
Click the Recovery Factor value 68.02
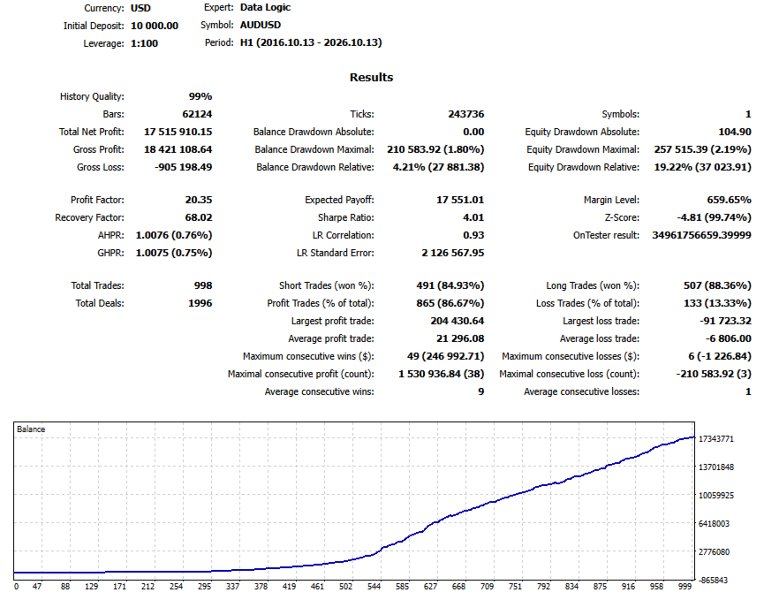pyautogui.click(x=198, y=217)
